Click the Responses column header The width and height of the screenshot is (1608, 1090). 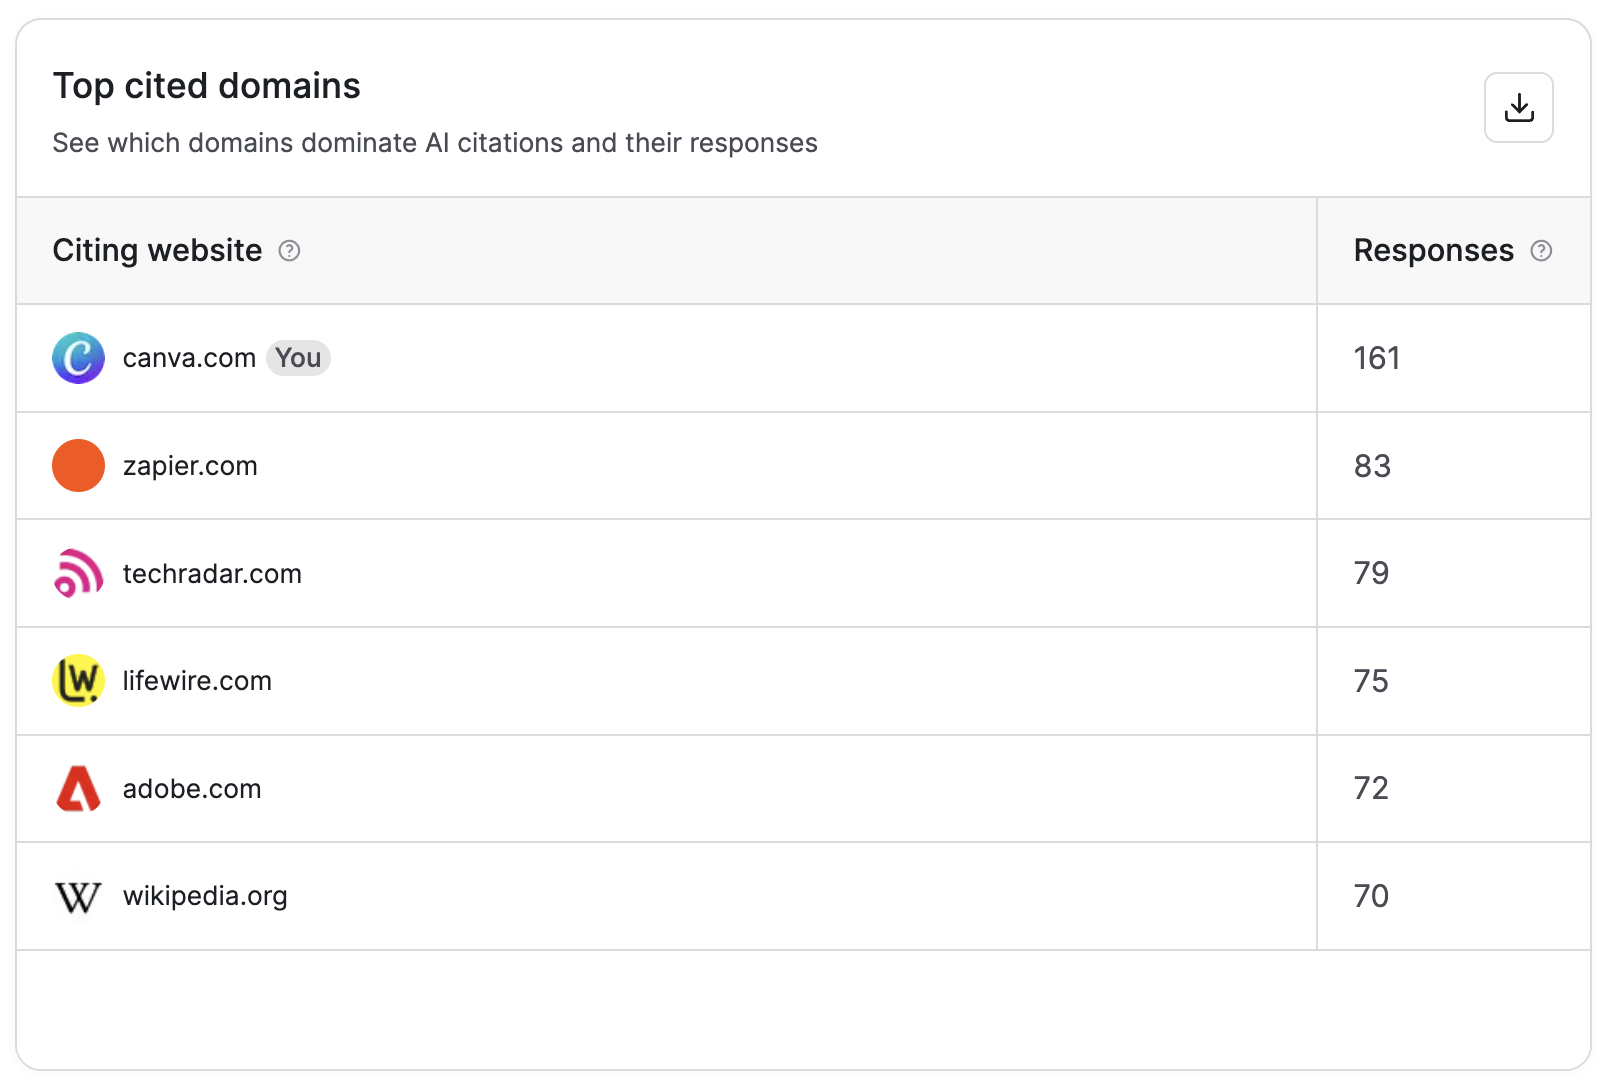pyautogui.click(x=1433, y=250)
